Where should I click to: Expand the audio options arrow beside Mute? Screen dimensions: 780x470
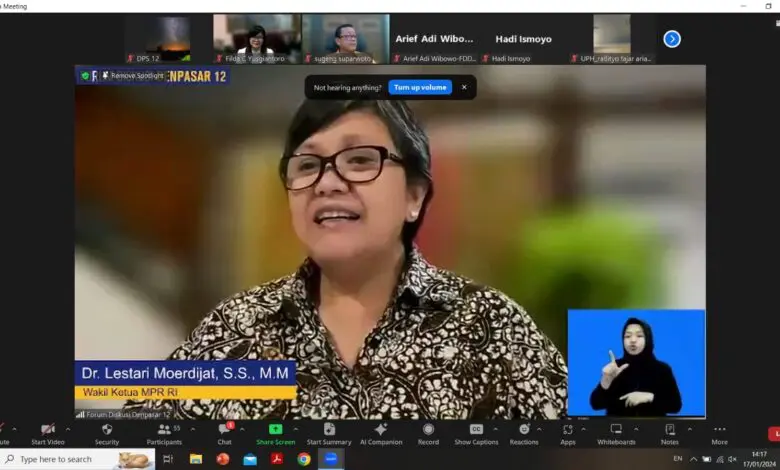coord(14,429)
